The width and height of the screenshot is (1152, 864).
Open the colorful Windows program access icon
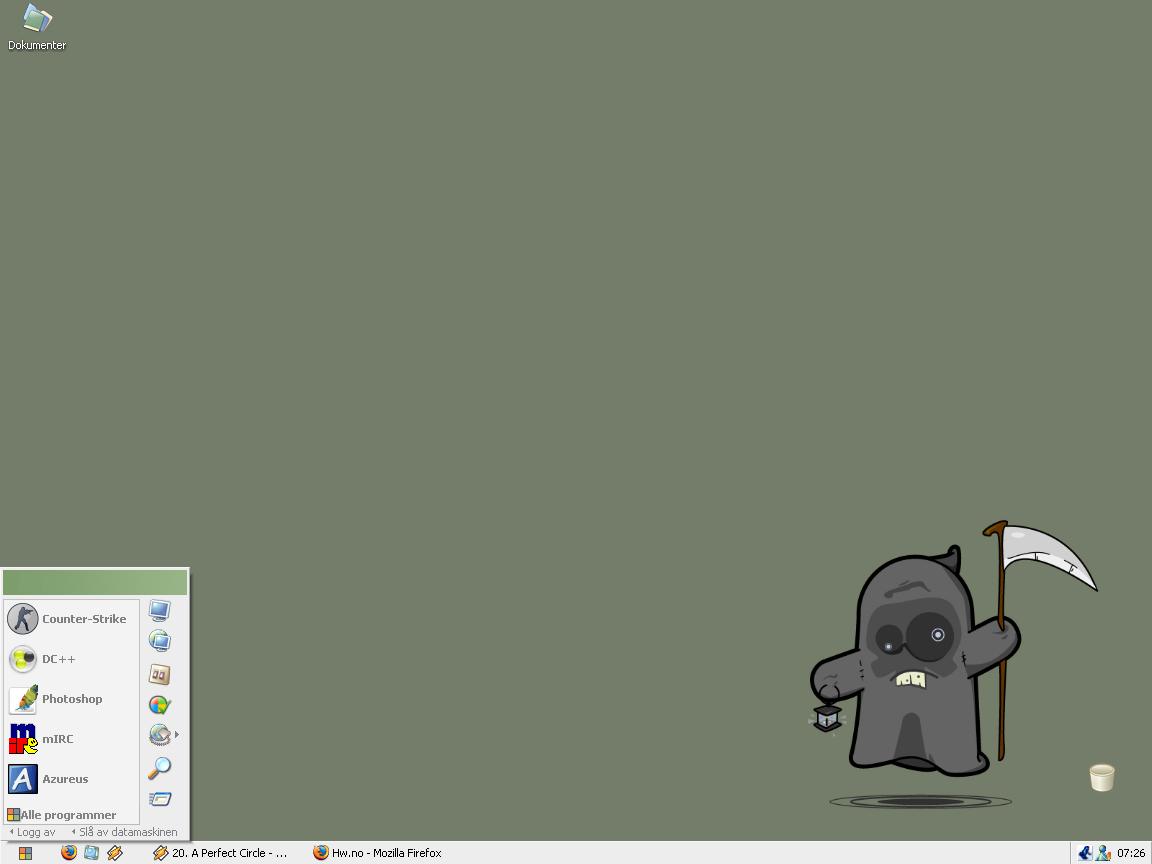click(x=159, y=705)
